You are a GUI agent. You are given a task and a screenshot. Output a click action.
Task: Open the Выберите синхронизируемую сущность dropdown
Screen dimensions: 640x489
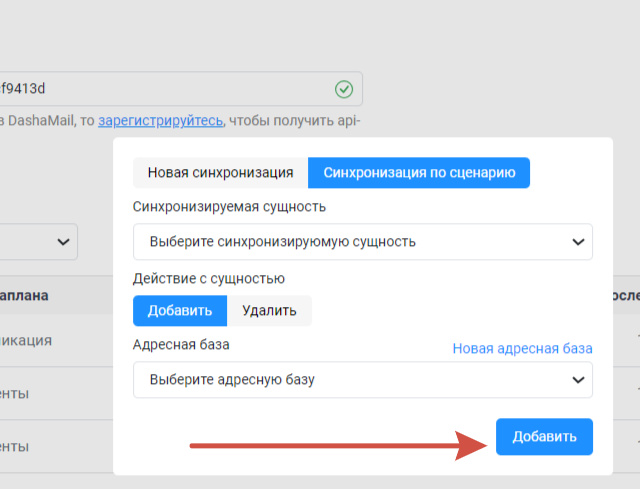click(362, 242)
